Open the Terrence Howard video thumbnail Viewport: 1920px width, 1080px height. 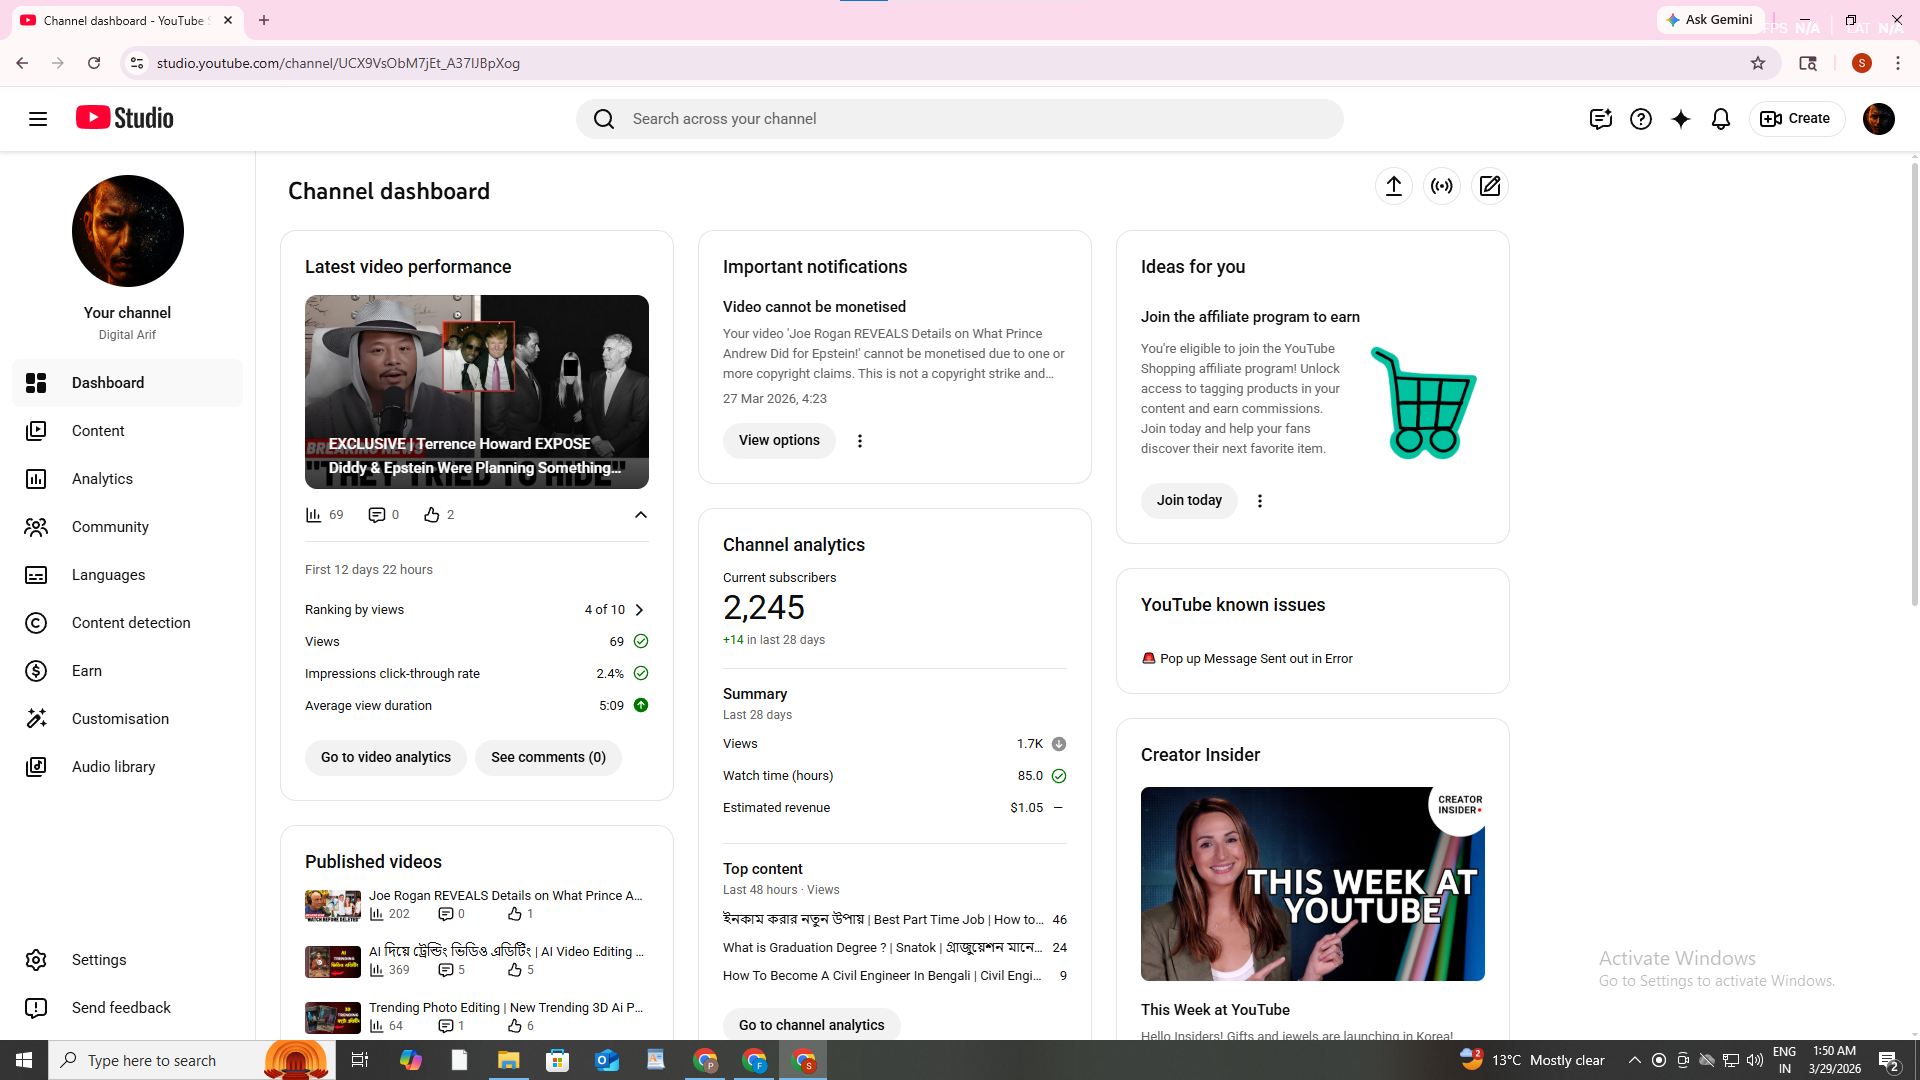pos(476,391)
